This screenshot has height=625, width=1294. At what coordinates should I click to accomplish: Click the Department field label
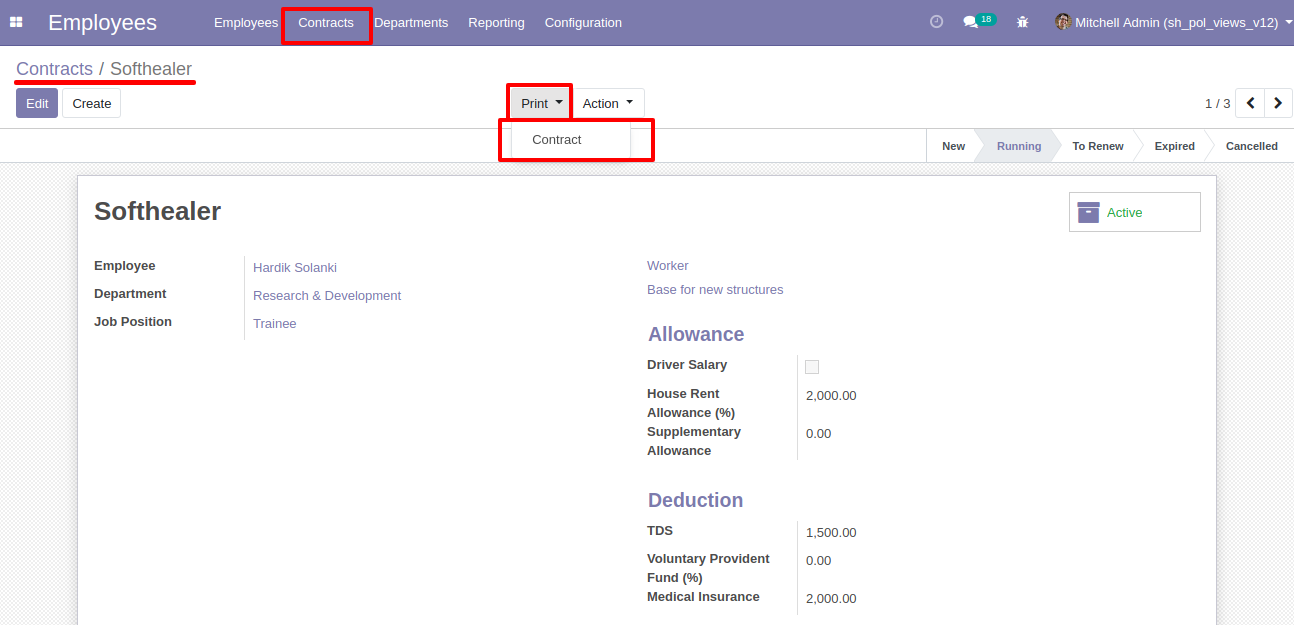(130, 294)
